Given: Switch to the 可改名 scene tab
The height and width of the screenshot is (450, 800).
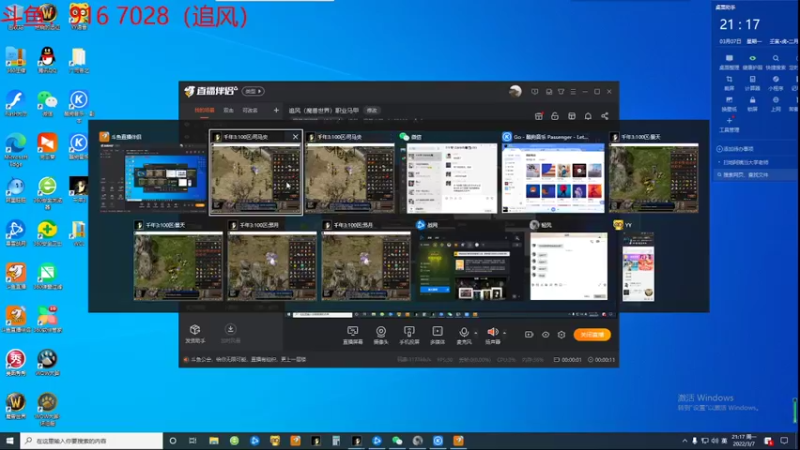Looking at the screenshot, I should tap(250, 110).
